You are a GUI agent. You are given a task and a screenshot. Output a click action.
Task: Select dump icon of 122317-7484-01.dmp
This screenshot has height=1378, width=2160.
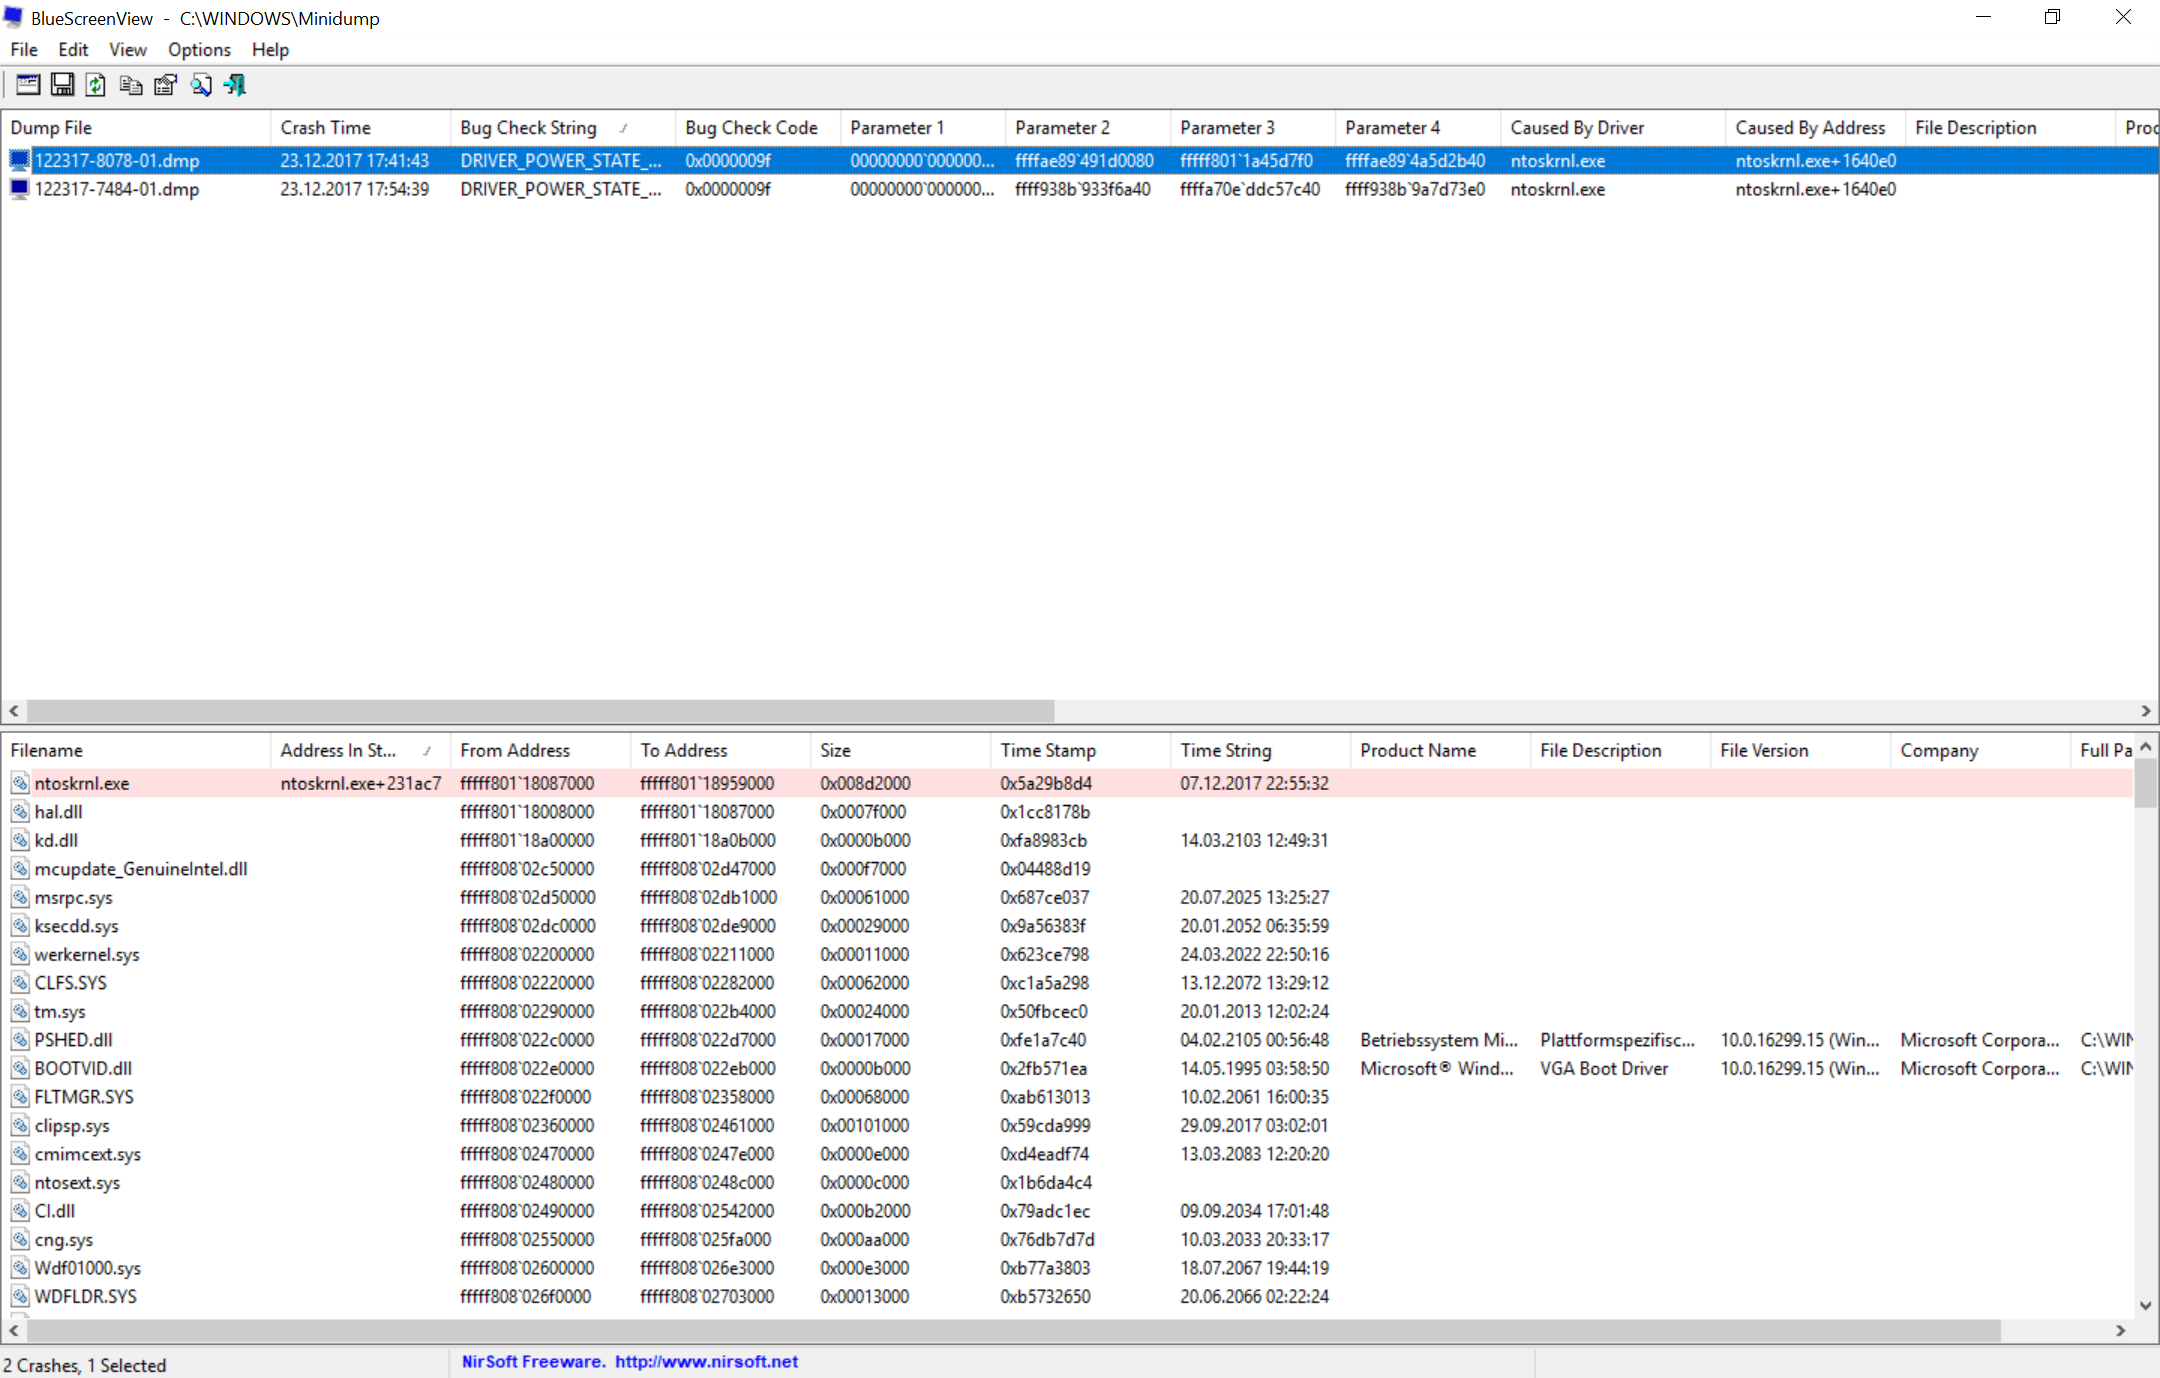(x=19, y=189)
